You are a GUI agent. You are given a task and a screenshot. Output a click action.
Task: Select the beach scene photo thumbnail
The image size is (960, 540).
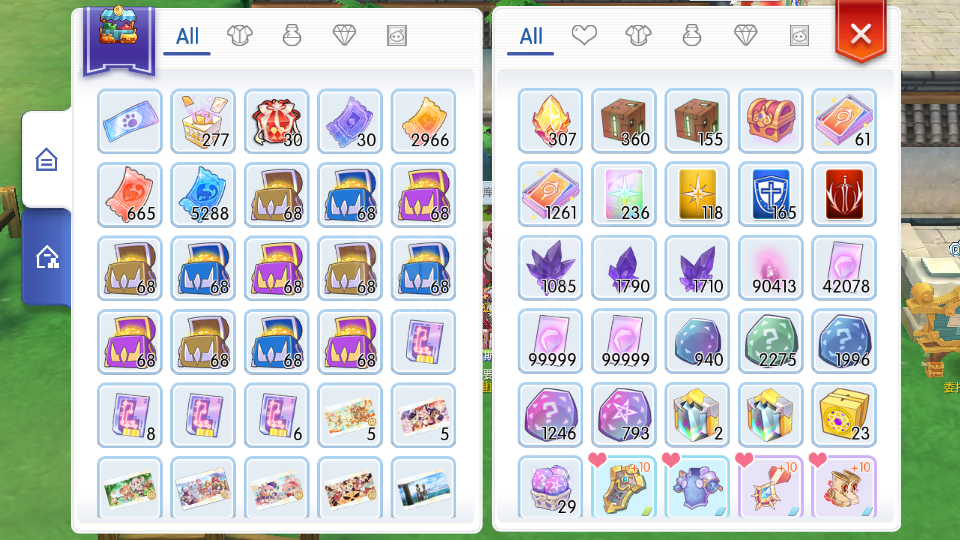click(x=424, y=488)
